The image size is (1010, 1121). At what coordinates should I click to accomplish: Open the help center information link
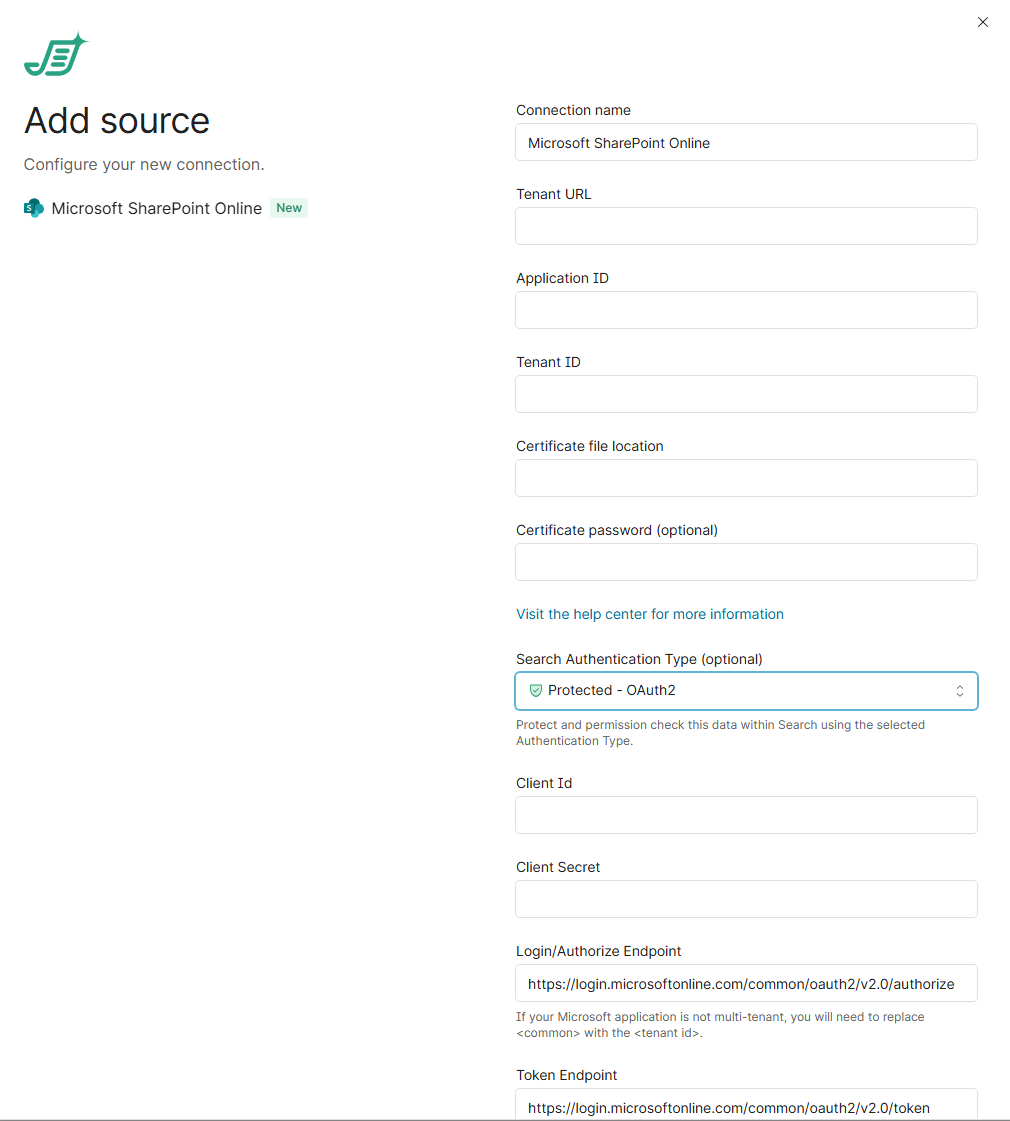coord(649,614)
